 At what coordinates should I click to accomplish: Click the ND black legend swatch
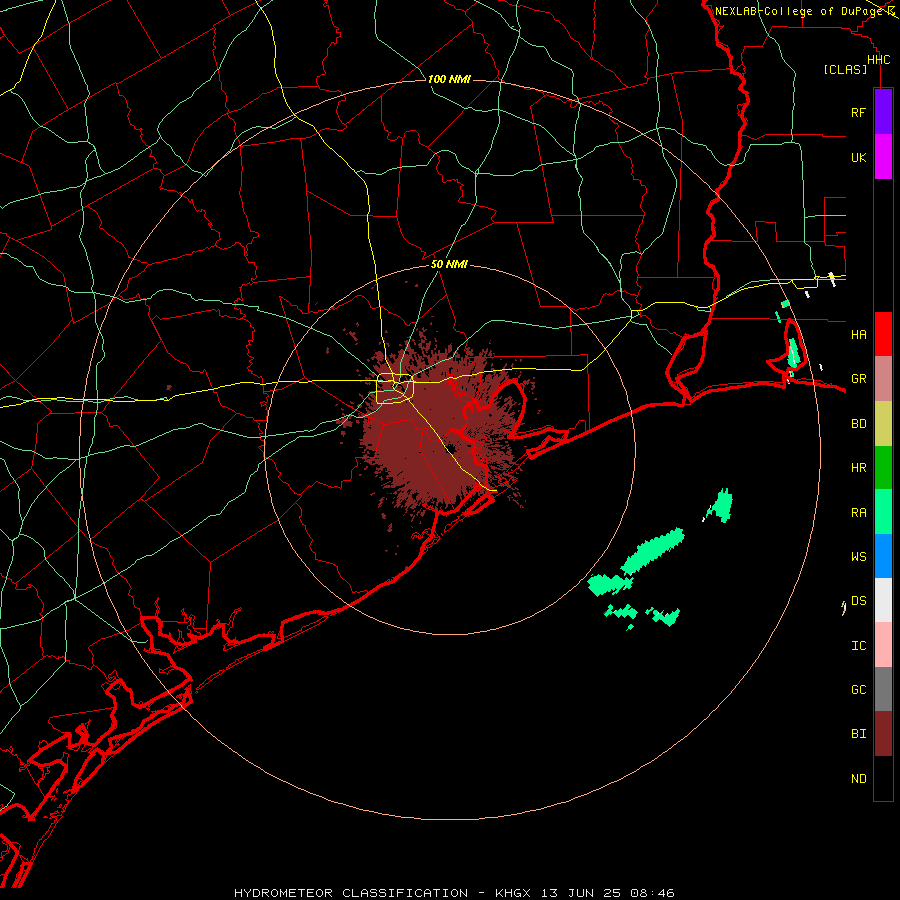[883, 778]
